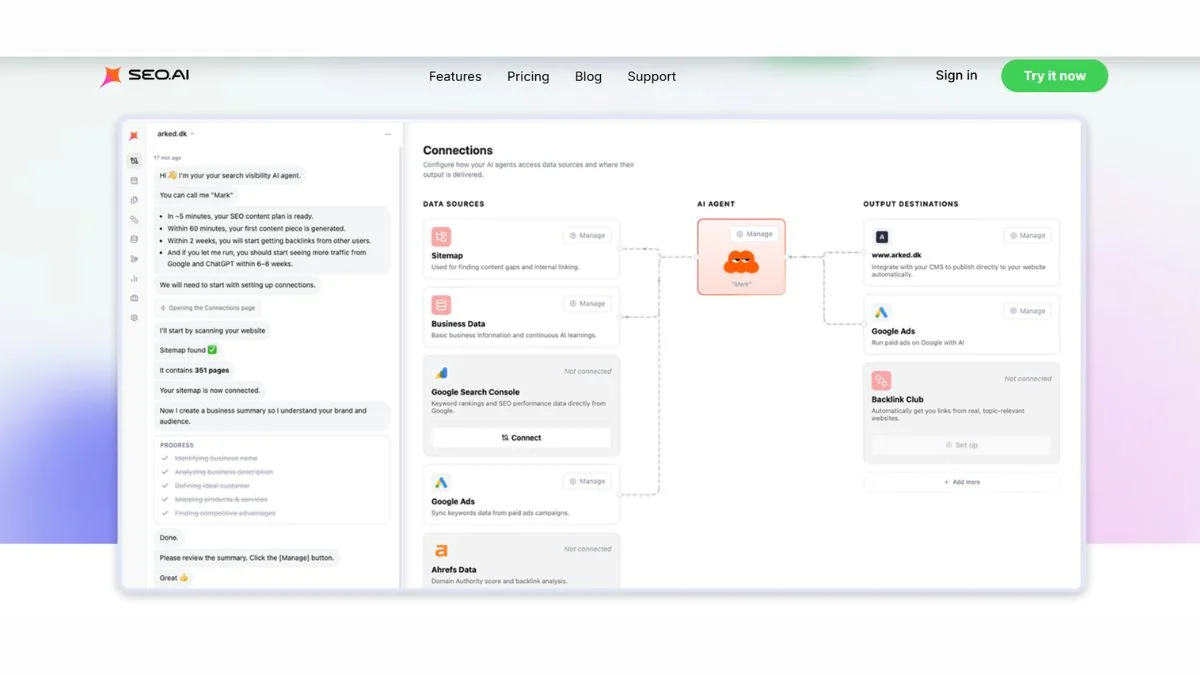Manage Google Ads output destination
Image resolution: width=1200 pixels, height=675 pixels.
pos(1027,311)
